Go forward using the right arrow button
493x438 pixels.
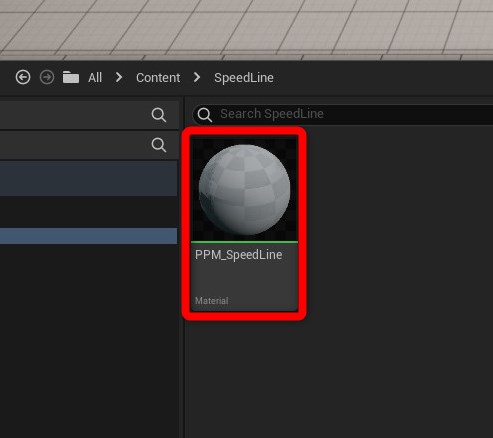47,77
